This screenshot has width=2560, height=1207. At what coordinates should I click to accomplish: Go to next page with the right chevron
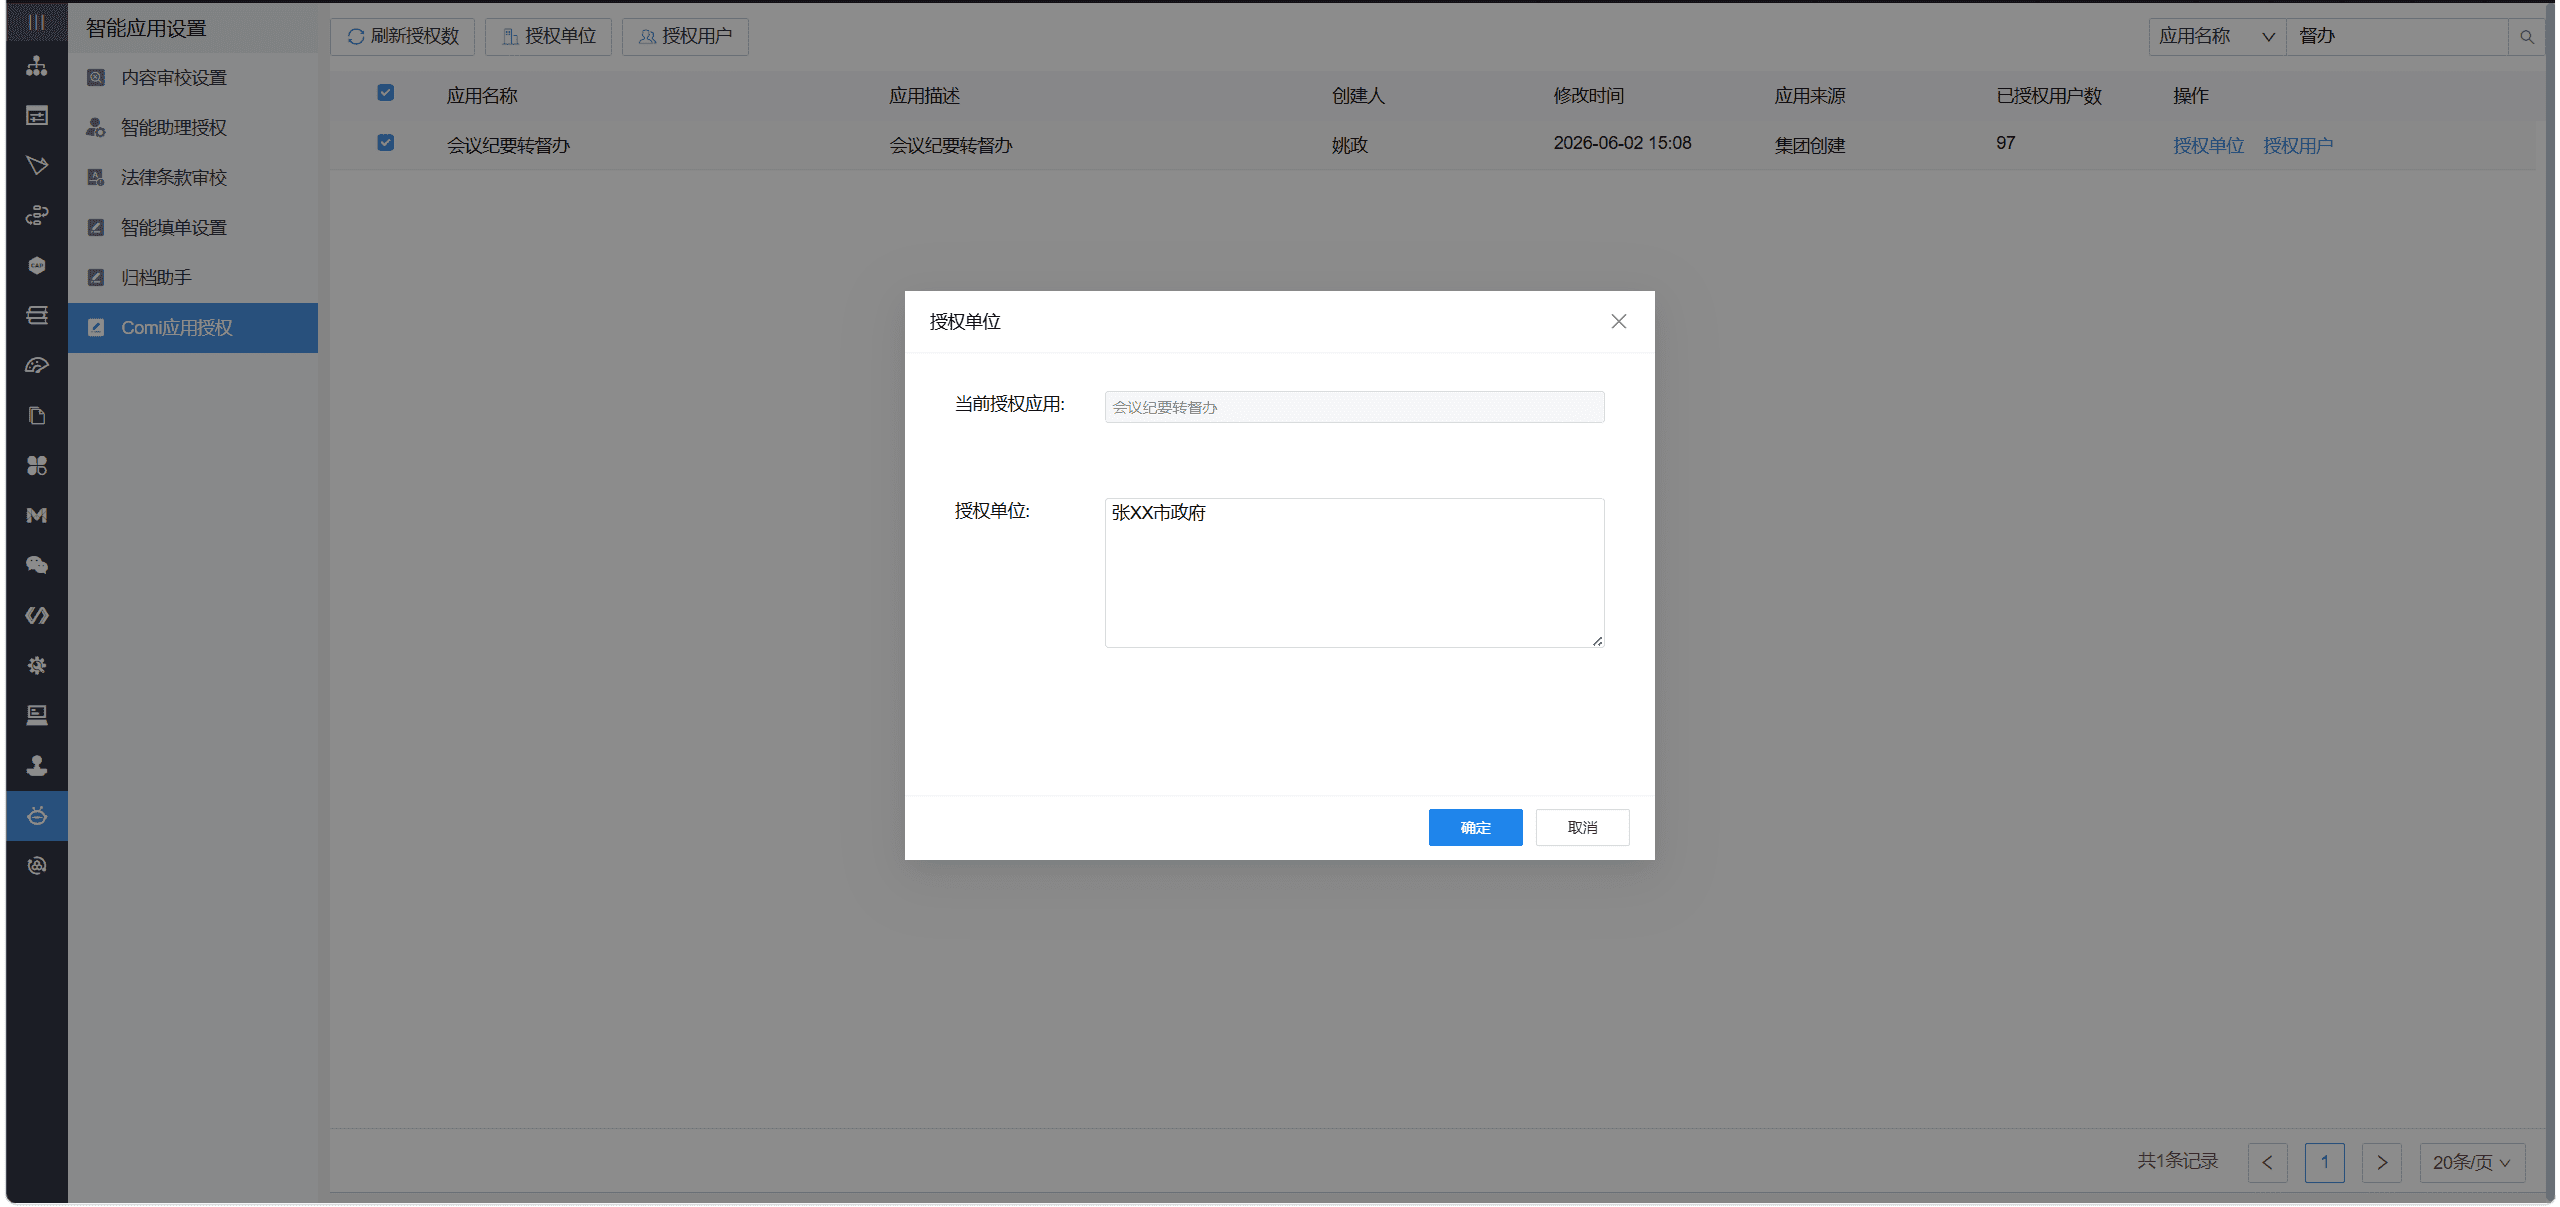click(x=2382, y=1162)
